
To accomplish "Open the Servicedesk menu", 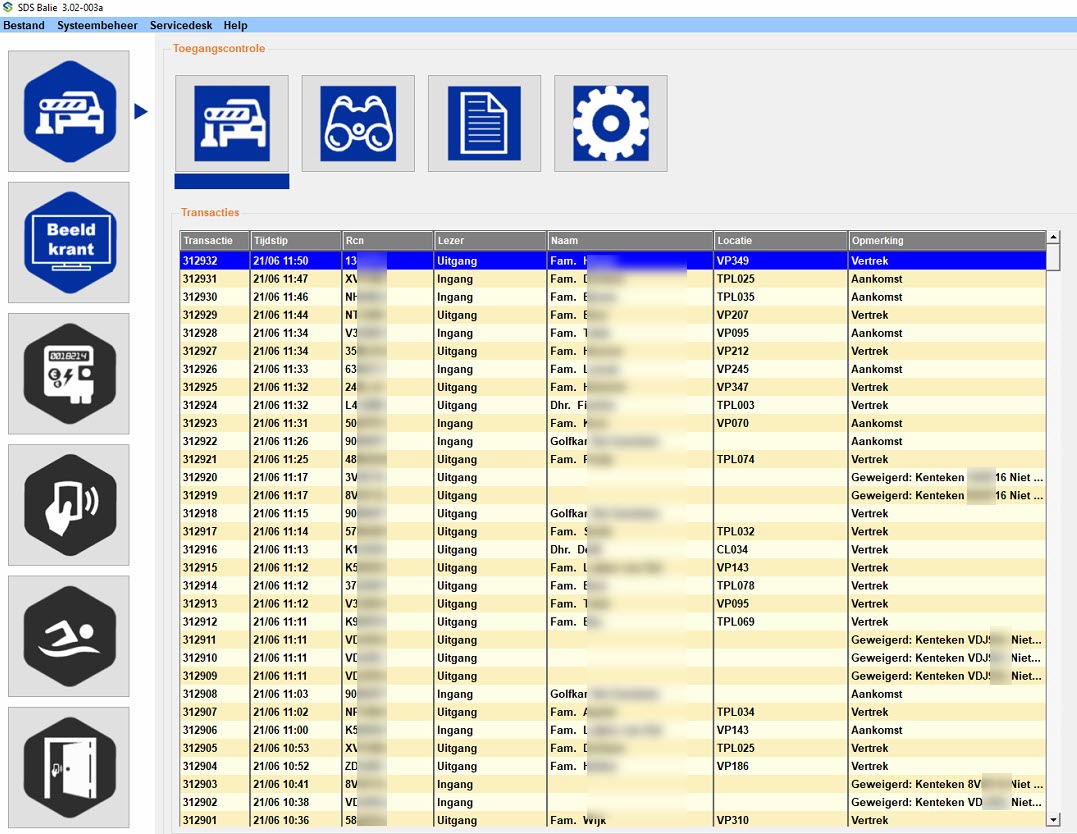I will click(181, 25).
